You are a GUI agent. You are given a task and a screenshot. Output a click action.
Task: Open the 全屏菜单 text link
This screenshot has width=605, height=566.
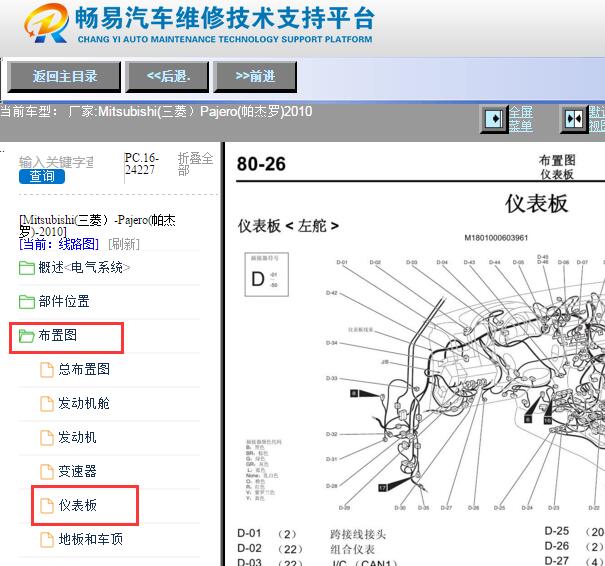coord(521,119)
